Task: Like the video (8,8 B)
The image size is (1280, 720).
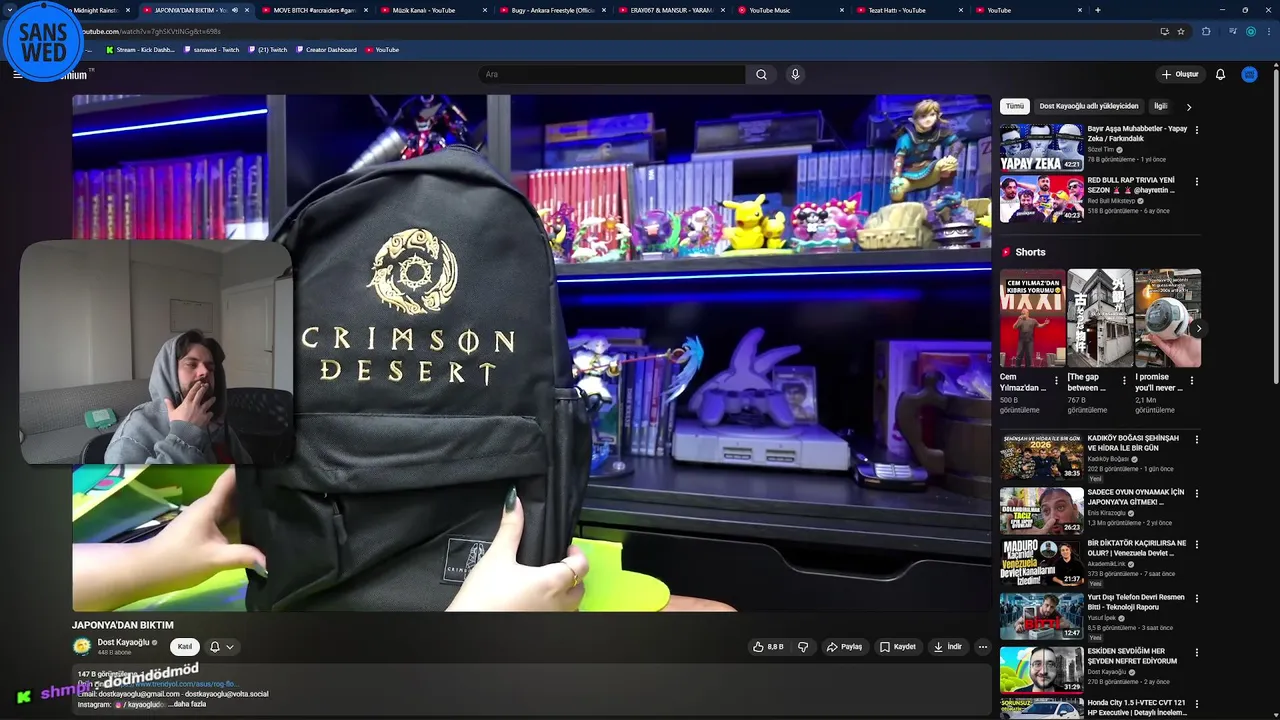Action: click(768, 647)
